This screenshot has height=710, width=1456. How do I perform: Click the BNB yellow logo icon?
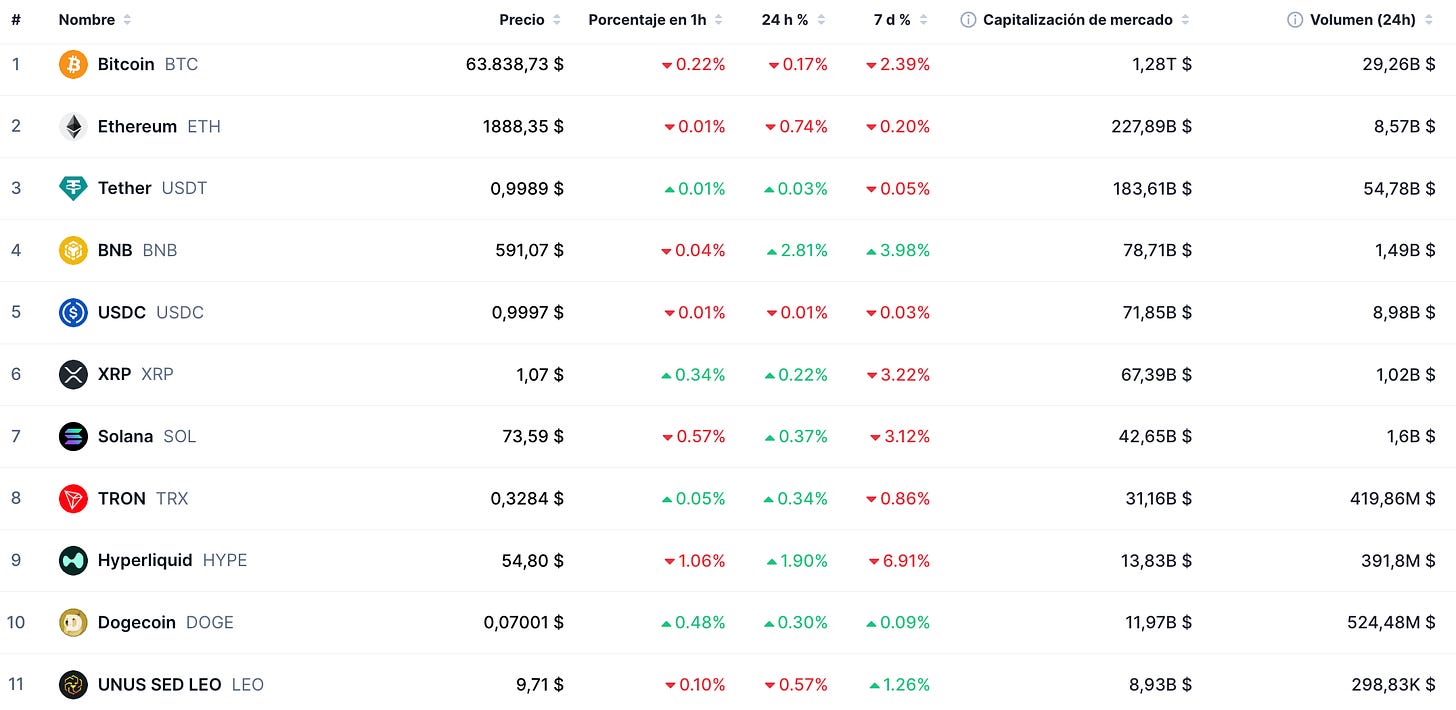pos(73,251)
